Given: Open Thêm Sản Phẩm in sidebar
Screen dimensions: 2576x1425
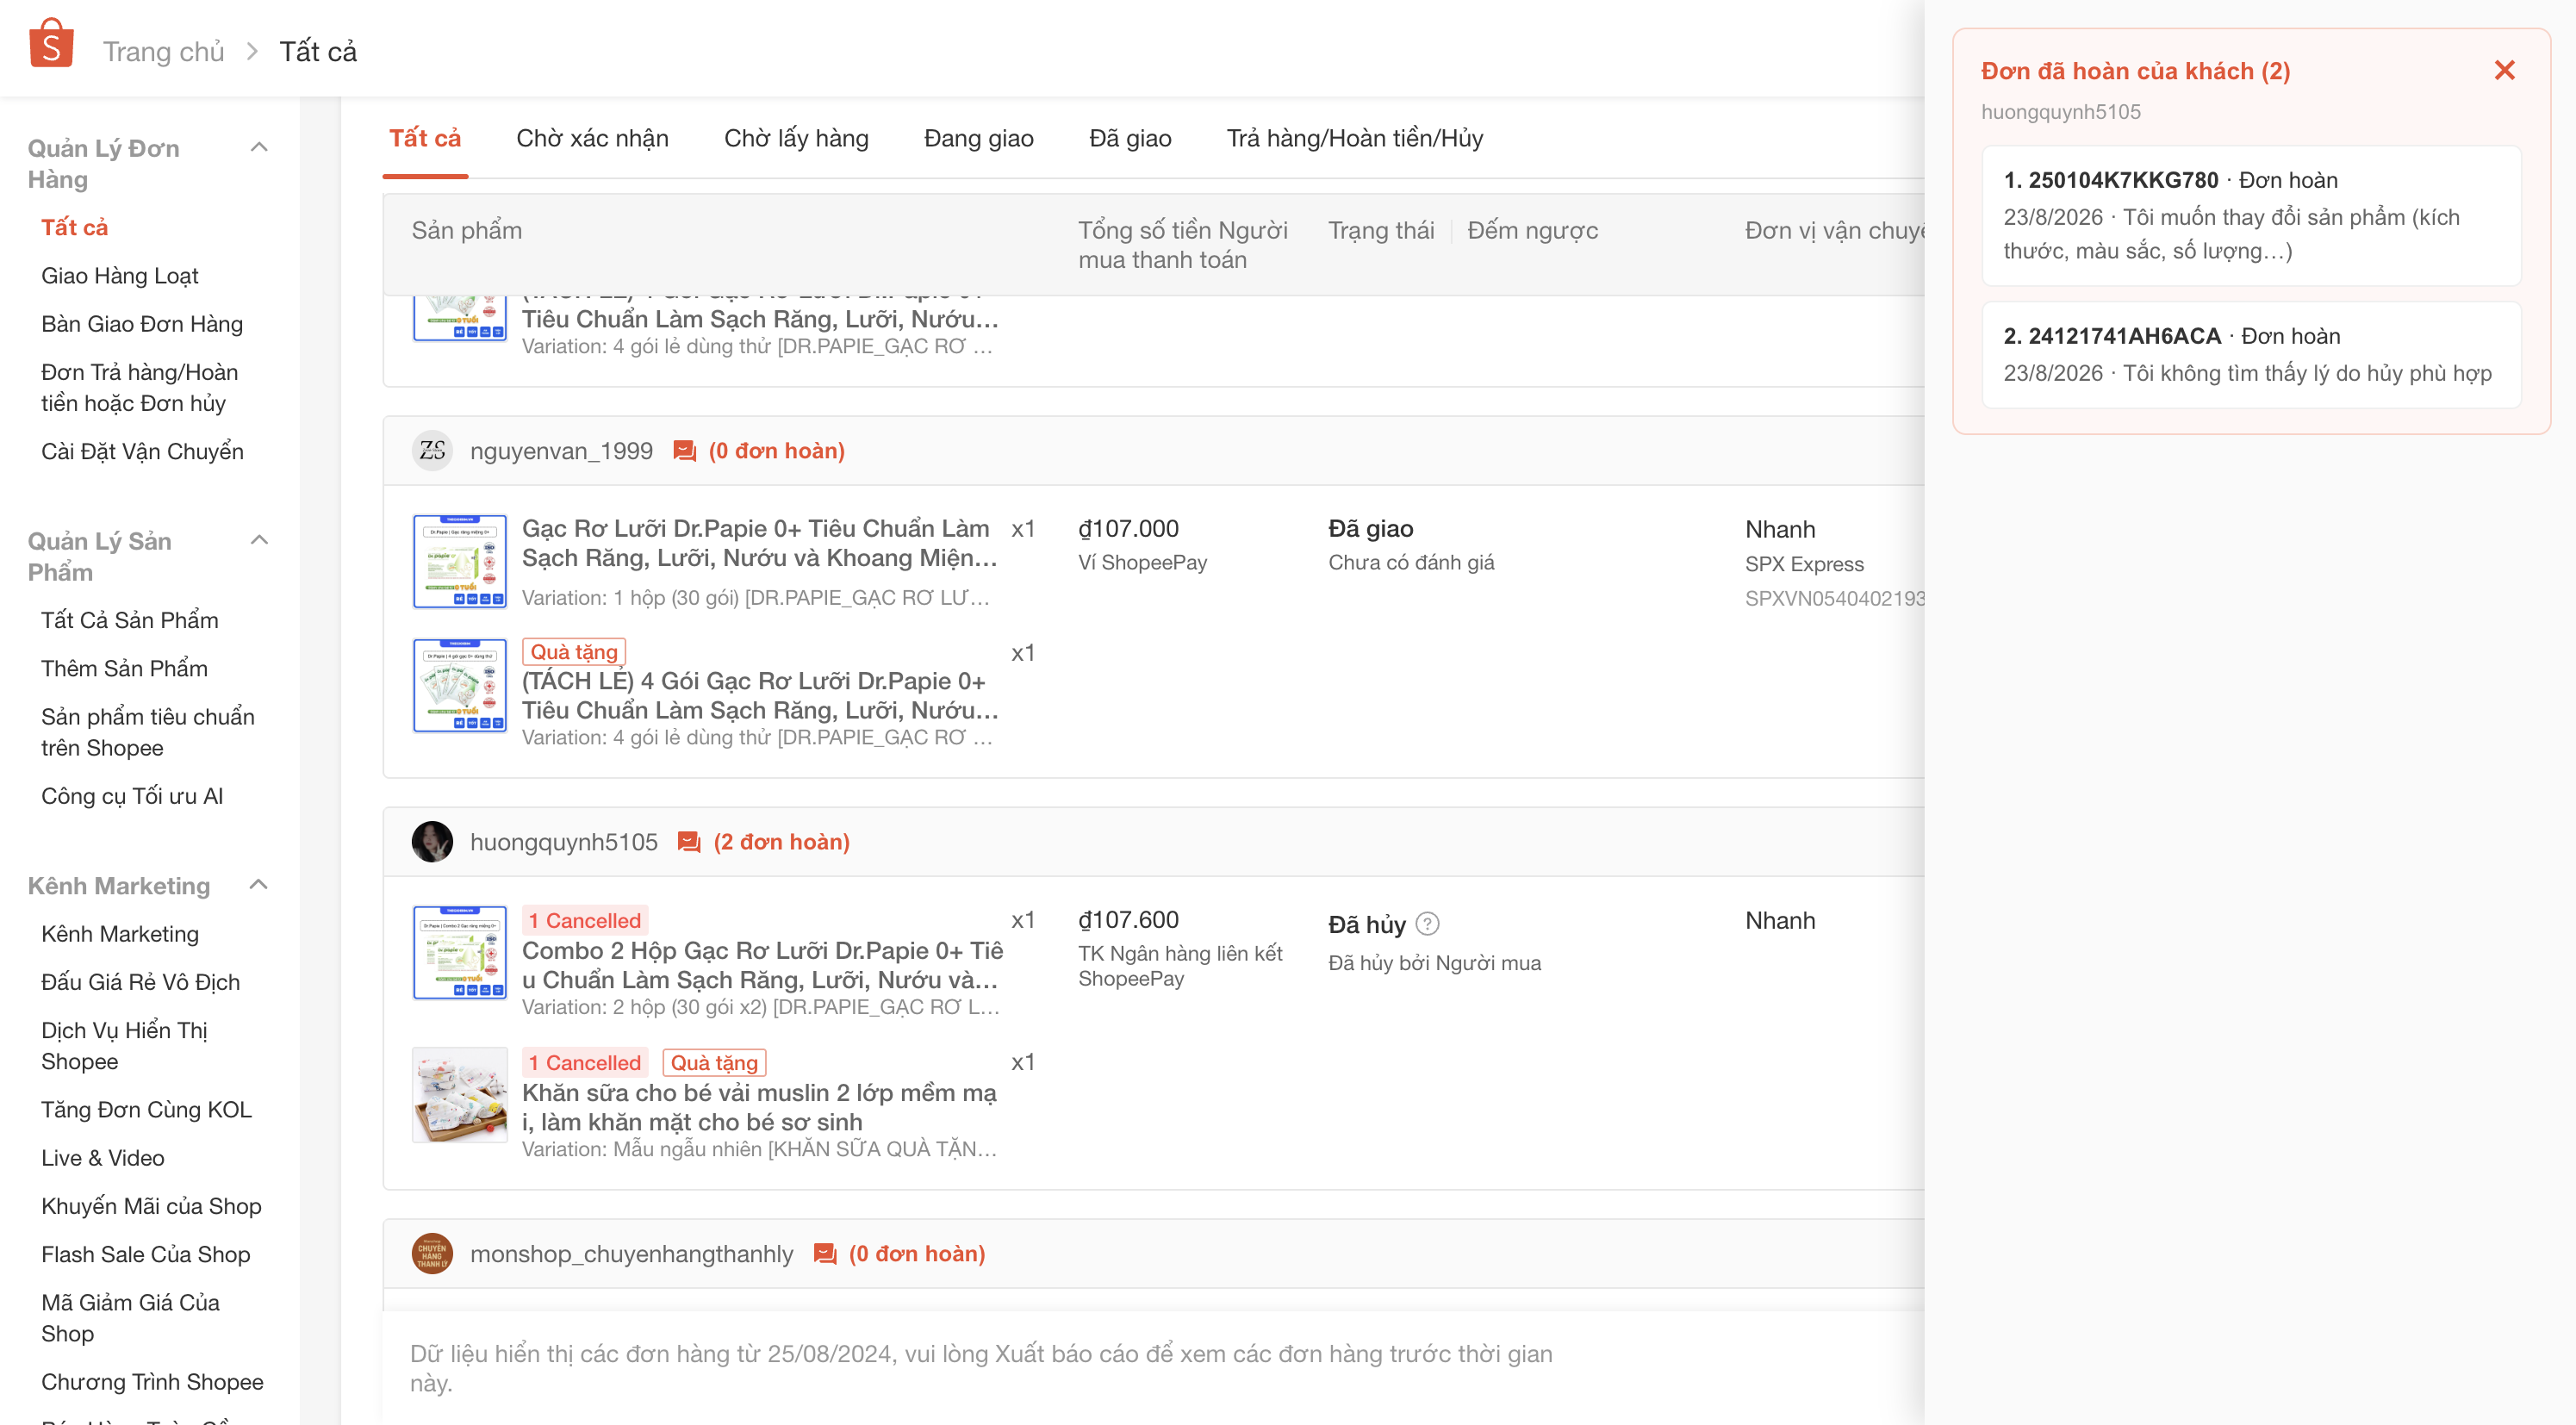Looking at the screenshot, I should click(x=125, y=669).
